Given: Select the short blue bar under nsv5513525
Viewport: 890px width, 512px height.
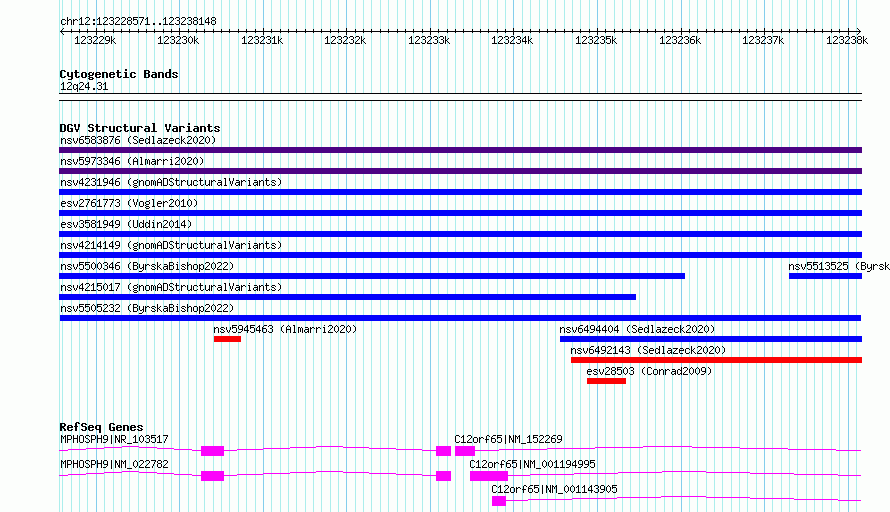Looking at the screenshot, I should coord(825,276).
